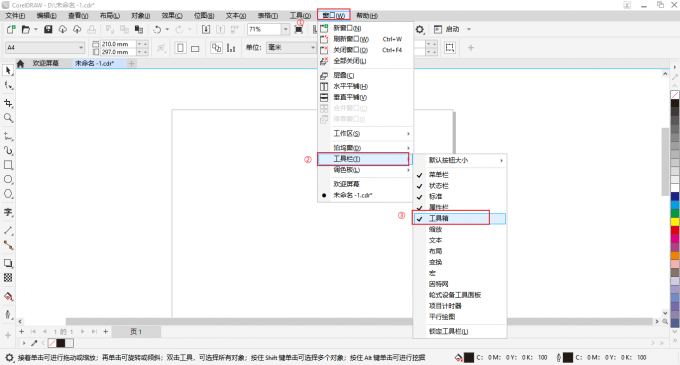Click the New document icon
The height and width of the screenshot is (365, 680).
11,29
